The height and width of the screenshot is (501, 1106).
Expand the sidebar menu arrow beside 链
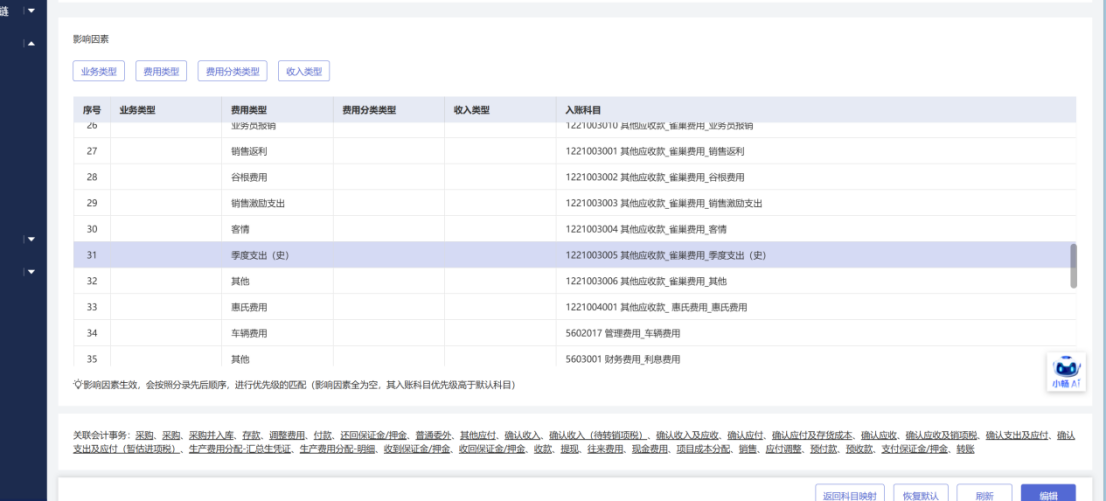tap(31, 10)
